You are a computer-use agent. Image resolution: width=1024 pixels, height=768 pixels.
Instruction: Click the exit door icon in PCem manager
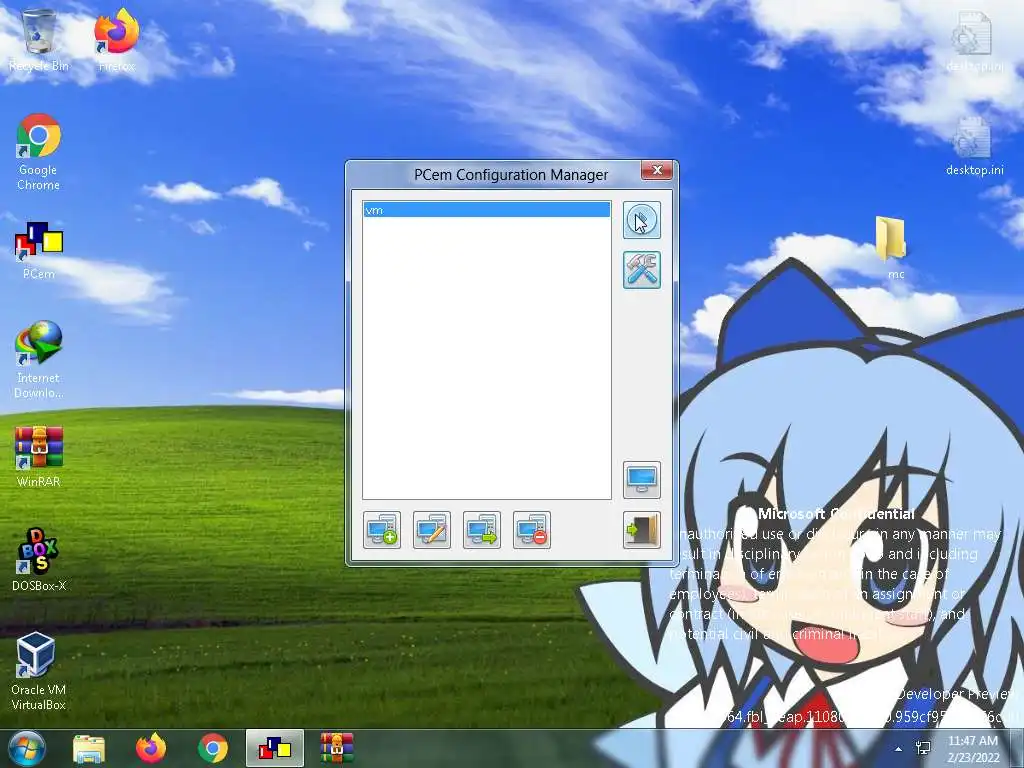(x=641, y=530)
